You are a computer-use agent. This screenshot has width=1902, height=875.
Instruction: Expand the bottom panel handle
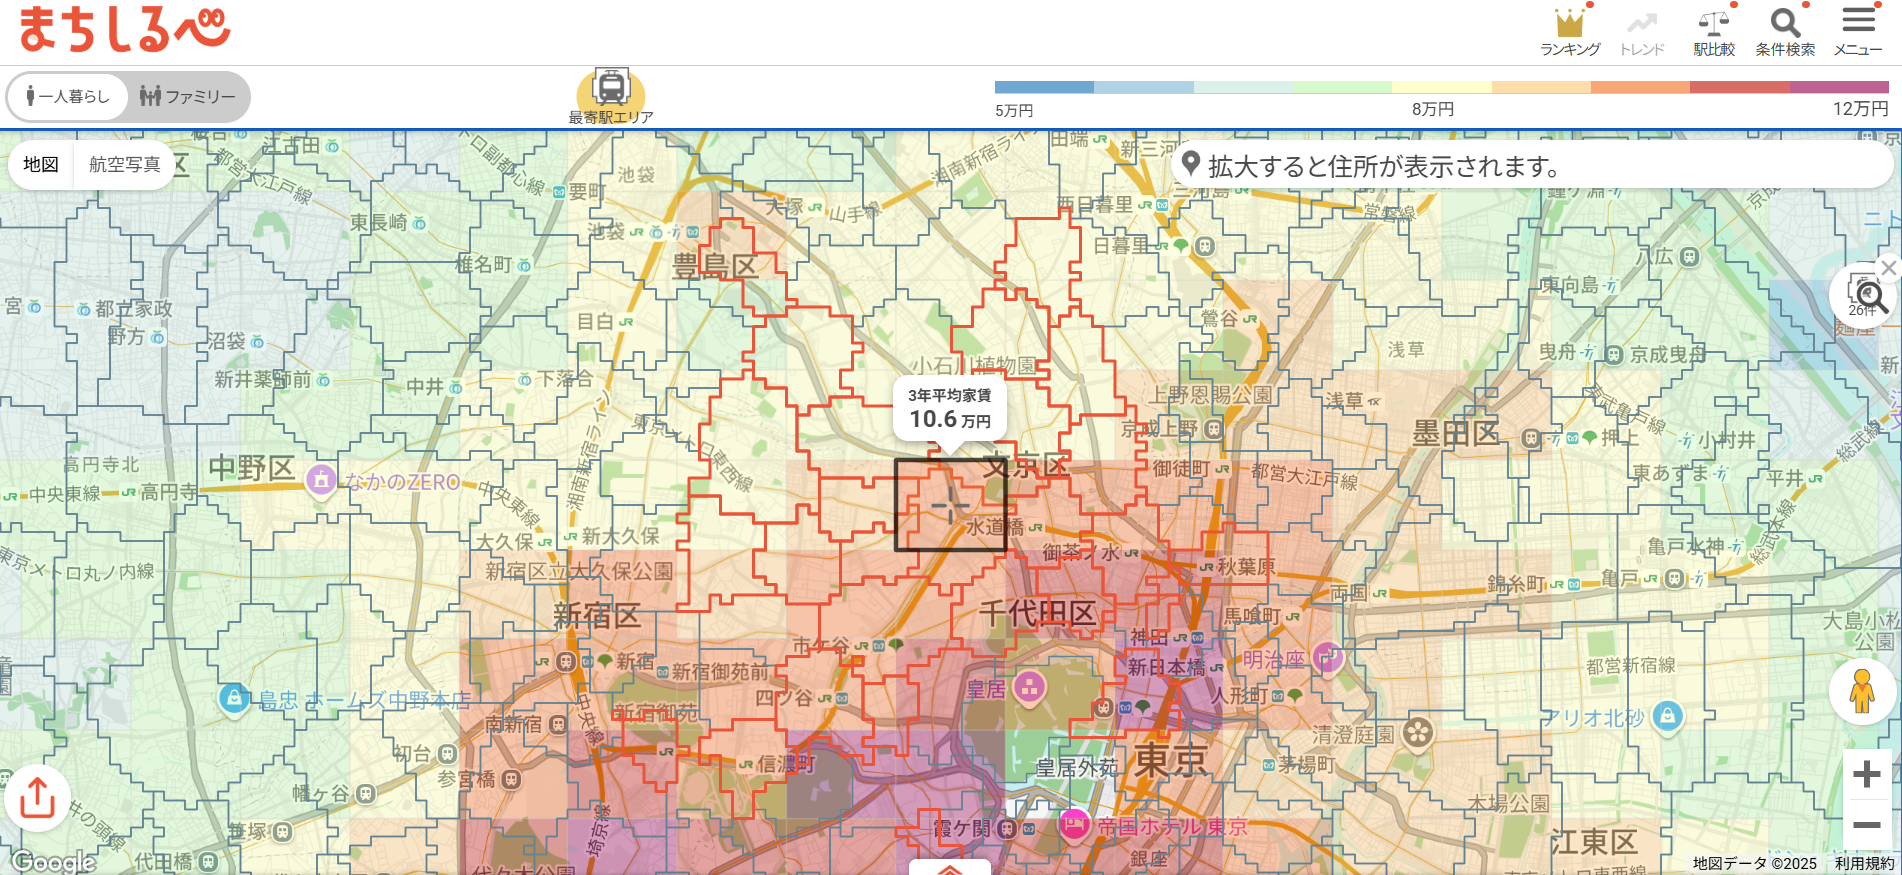tap(949, 868)
